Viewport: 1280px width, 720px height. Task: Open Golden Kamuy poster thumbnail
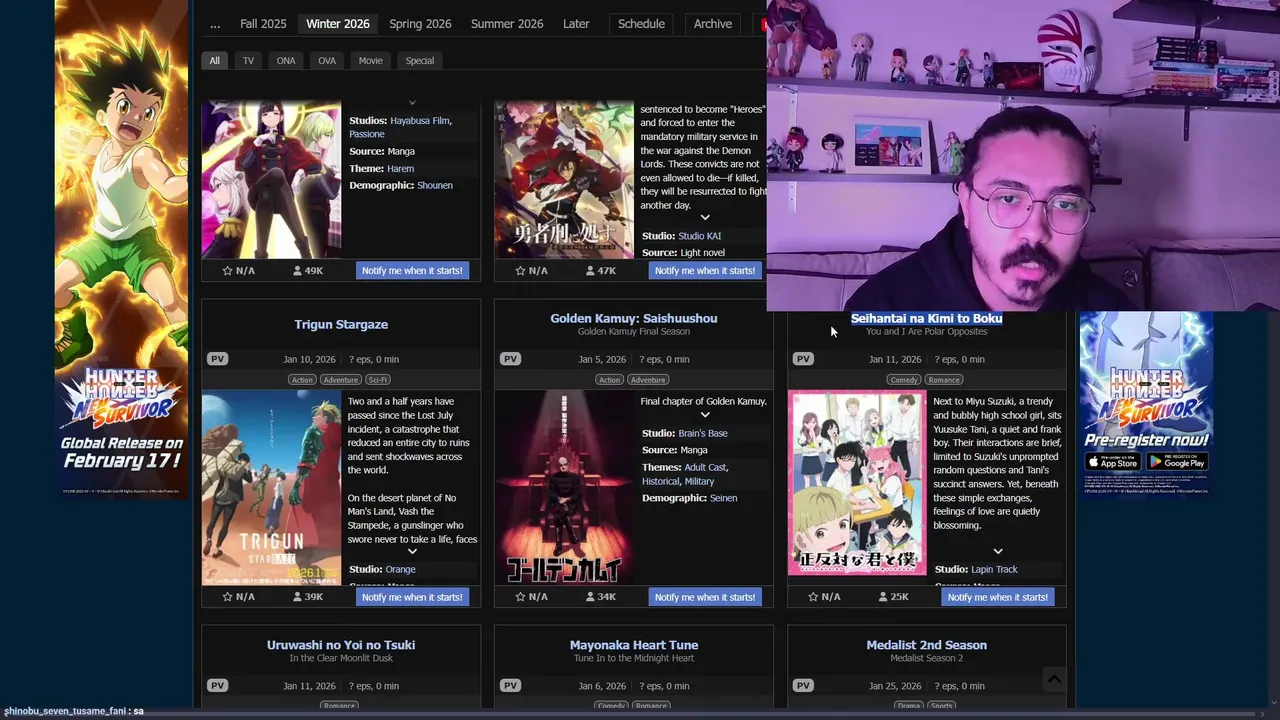[564, 489]
